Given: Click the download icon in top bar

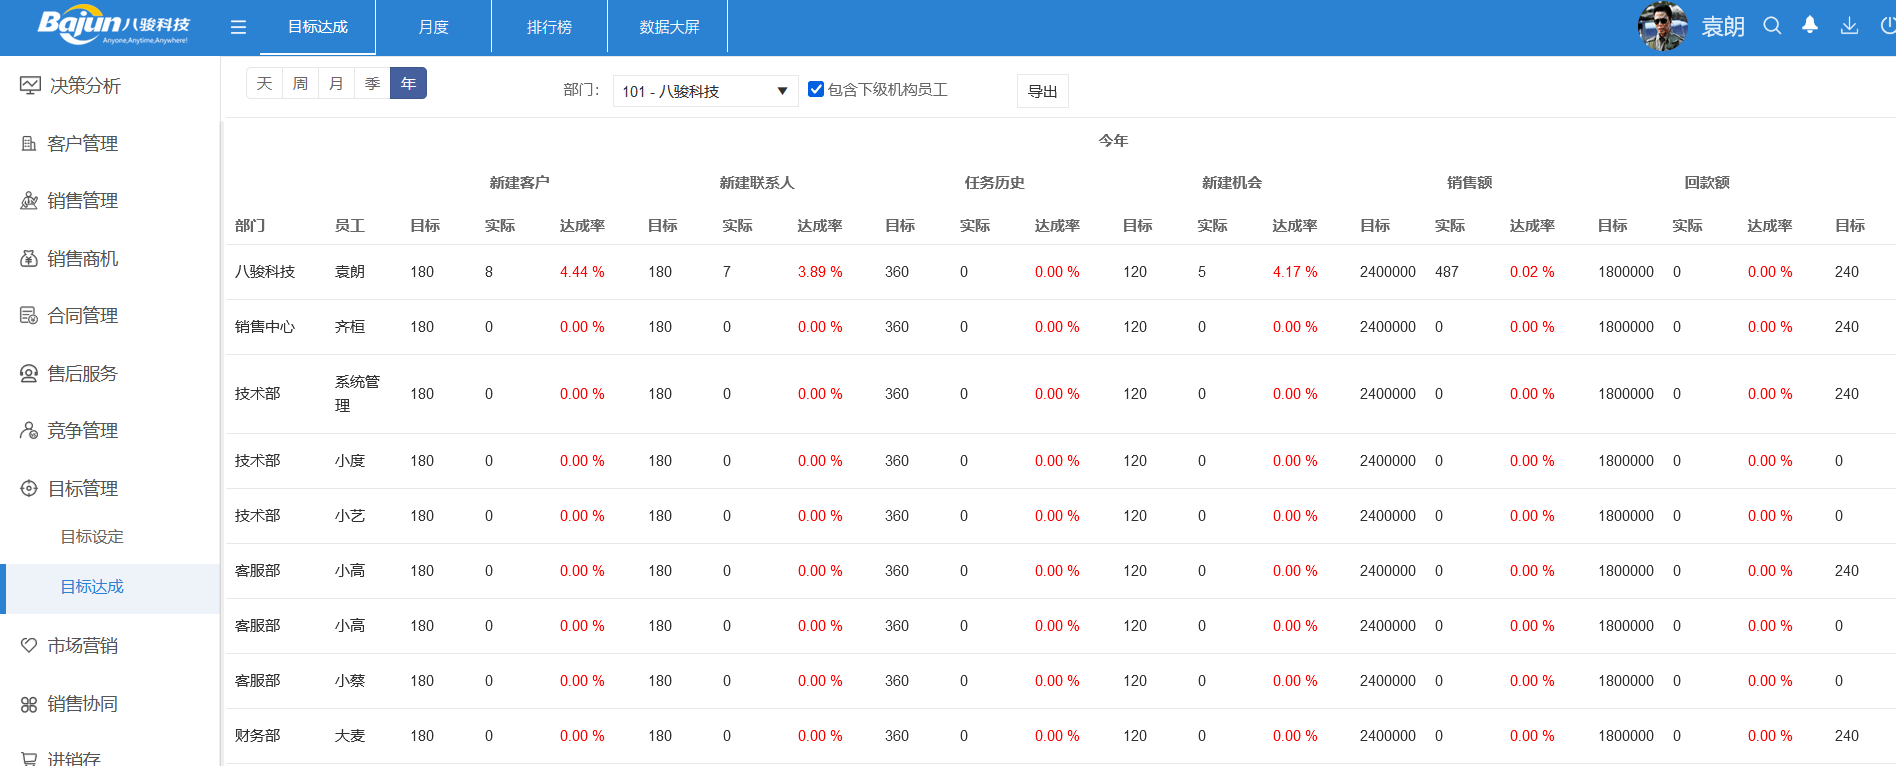Looking at the screenshot, I should pyautogui.click(x=1849, y=26).
